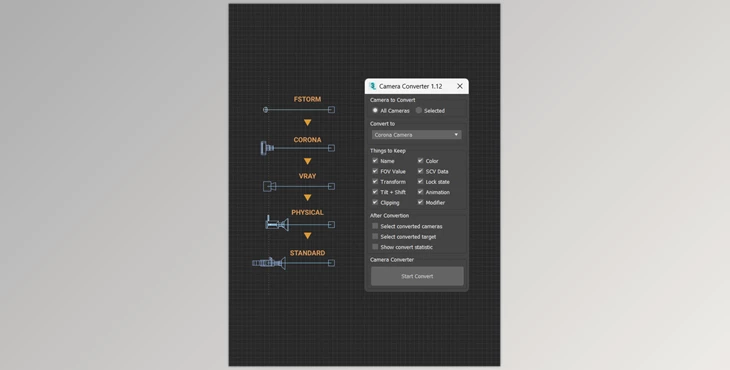Click the Things to Keep heading
Screen dimensions: 730x370
click(x=387, y=151)
